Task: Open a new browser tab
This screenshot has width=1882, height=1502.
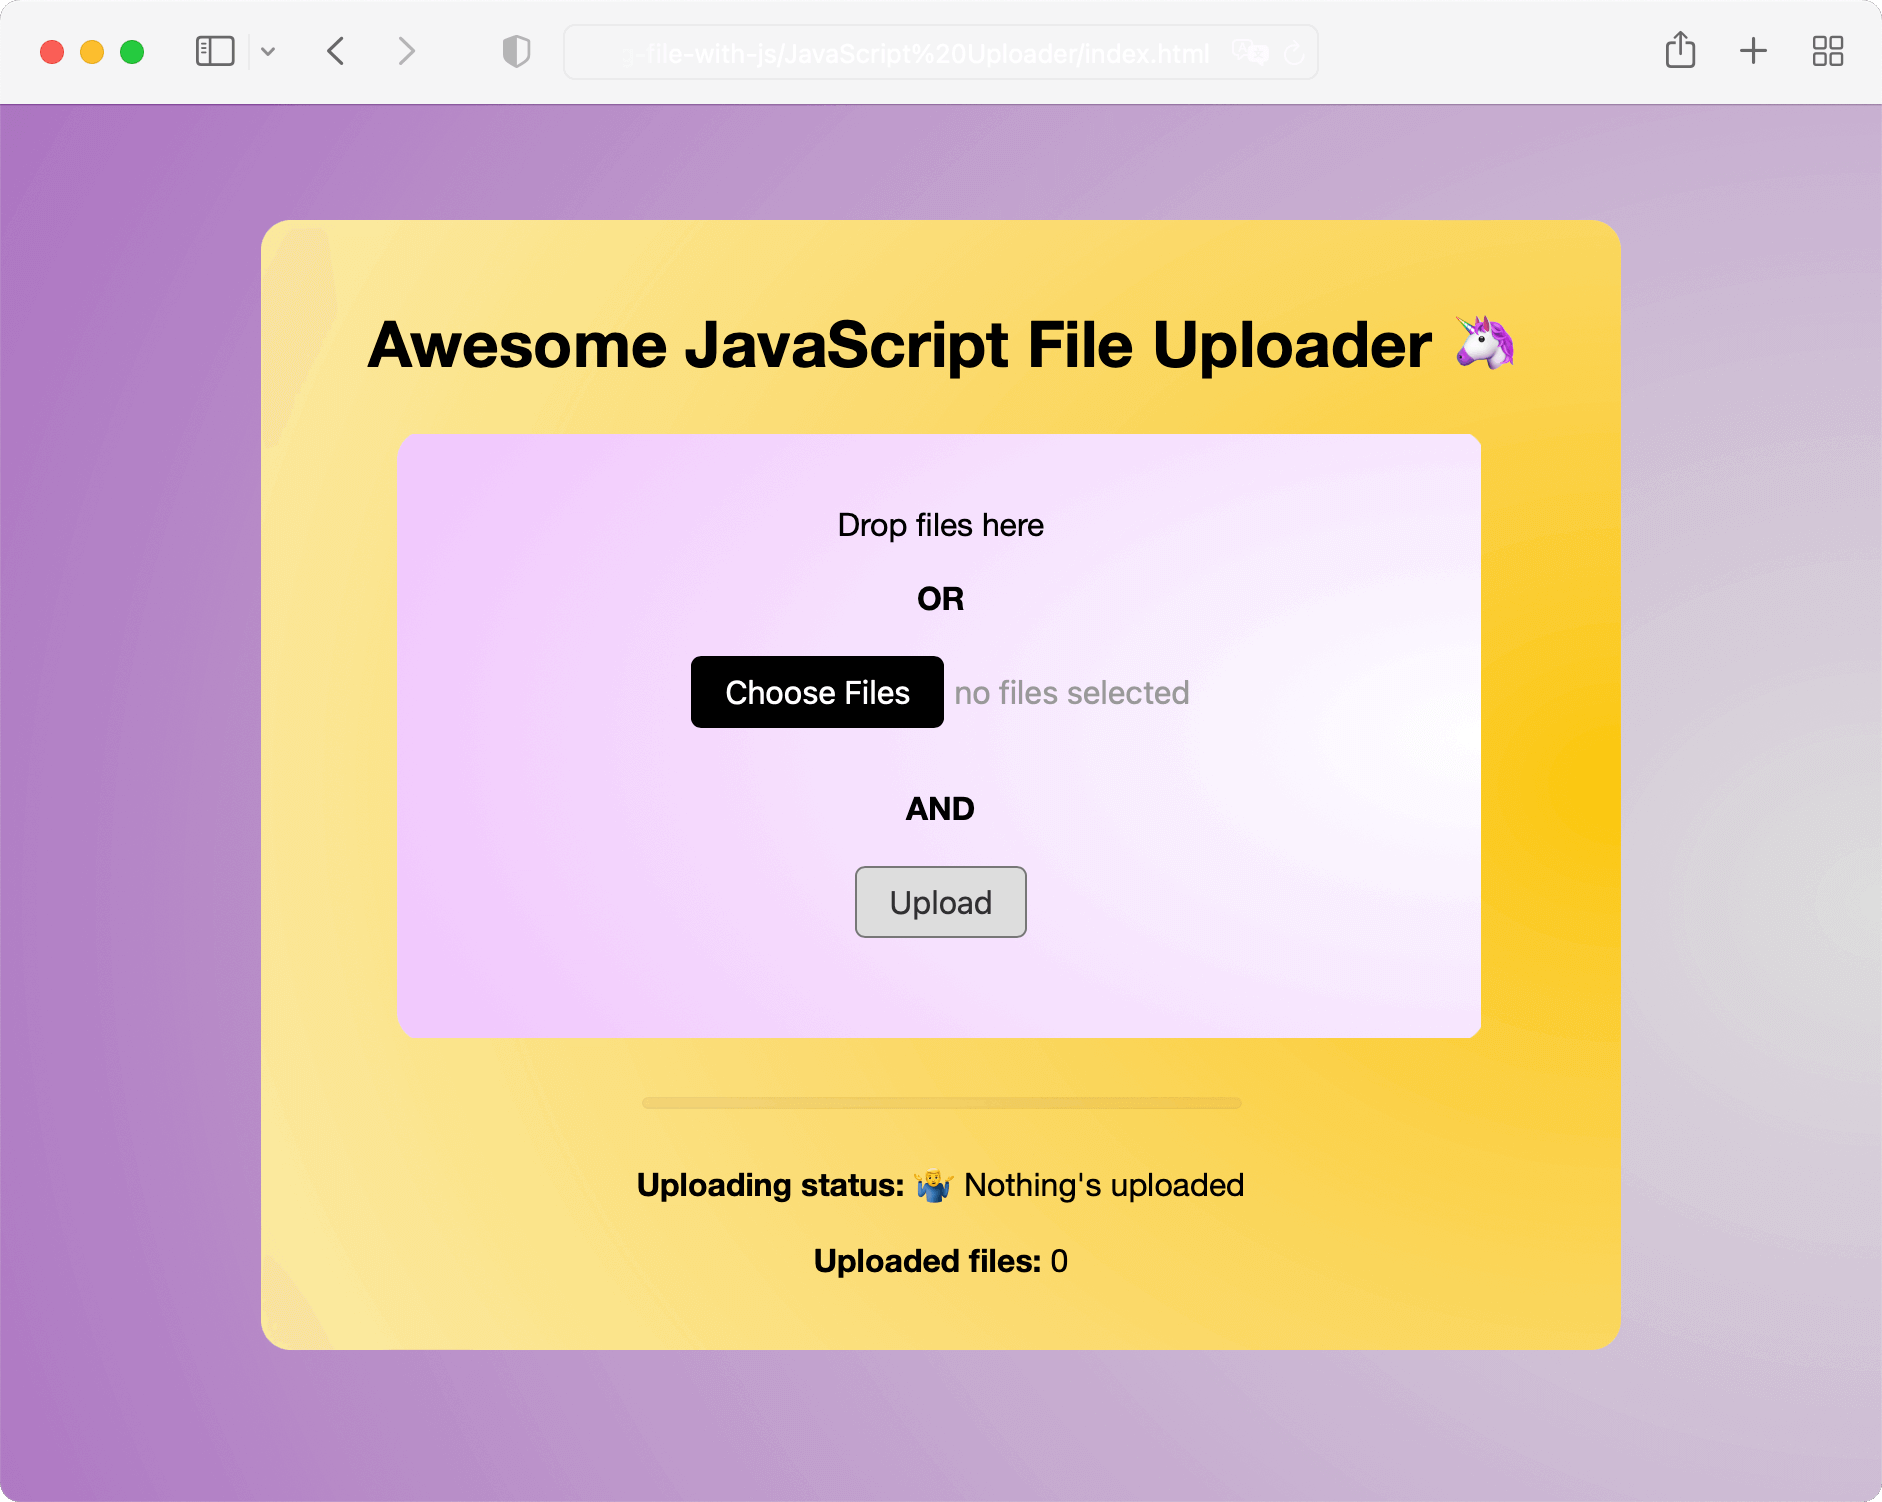Action: 1753,51
